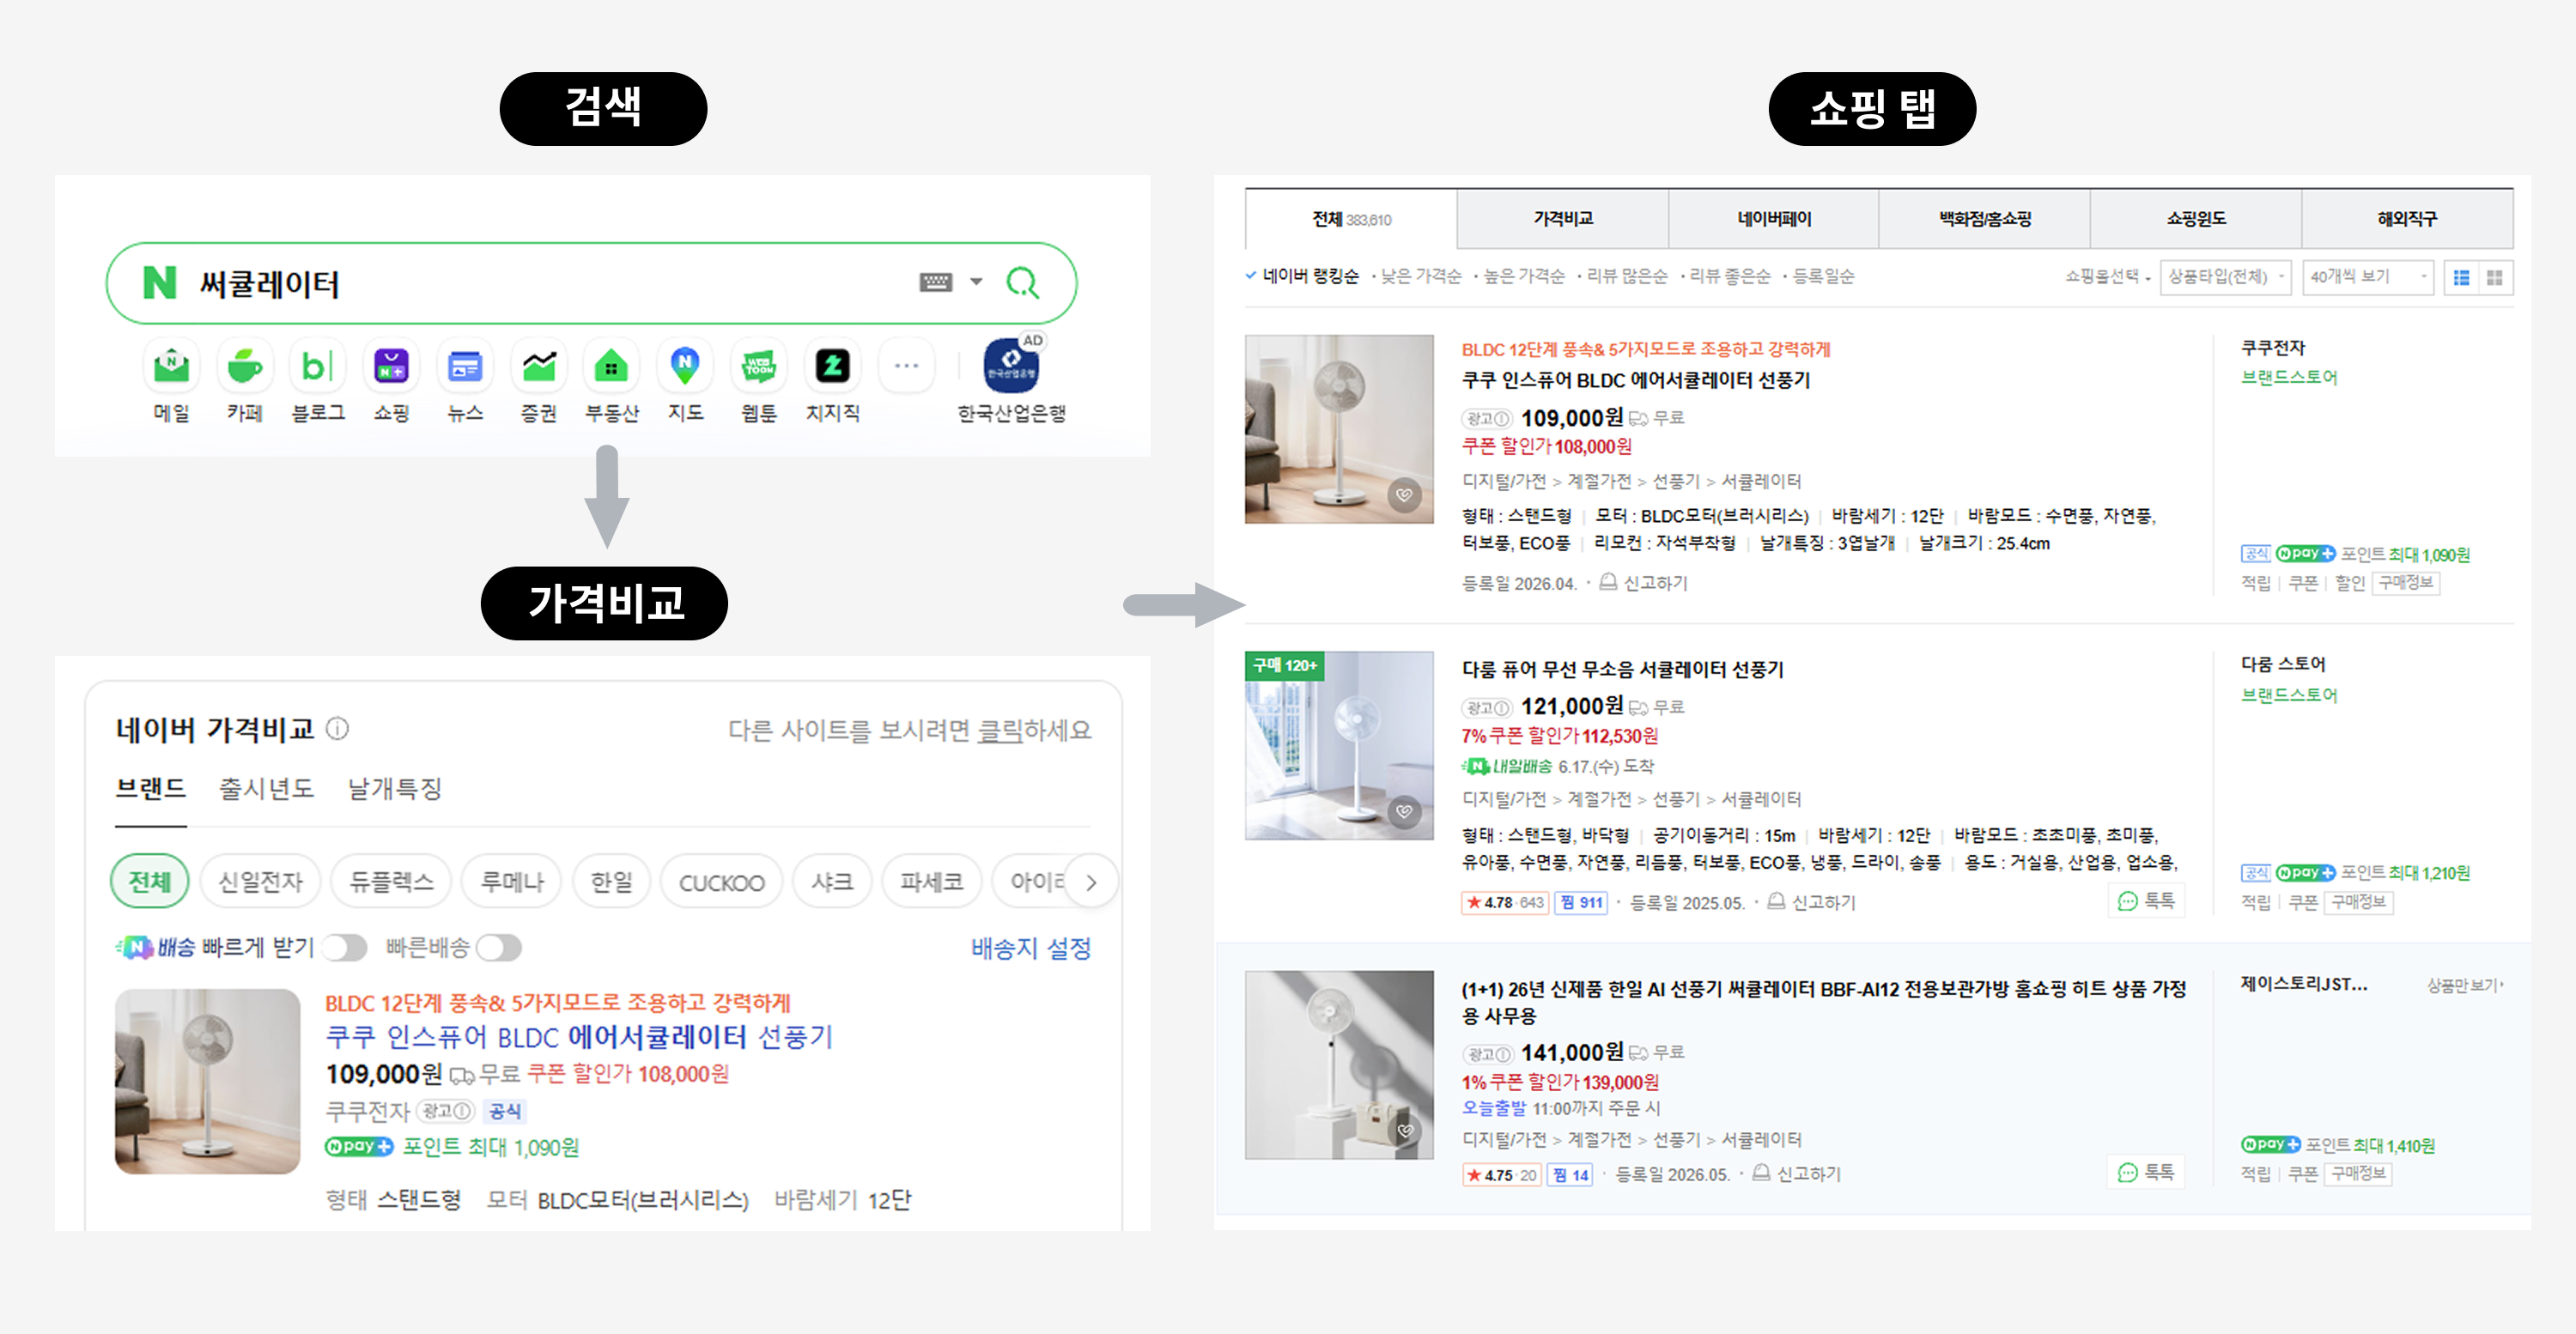Open 쿠쿠 인스퓨어 BLDC title in price comparison panel

(x=580, y=1037)
